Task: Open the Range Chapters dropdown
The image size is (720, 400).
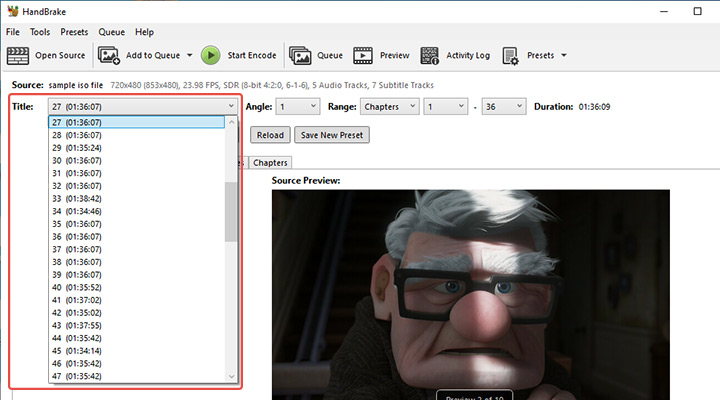Action: tap(389, 107)
